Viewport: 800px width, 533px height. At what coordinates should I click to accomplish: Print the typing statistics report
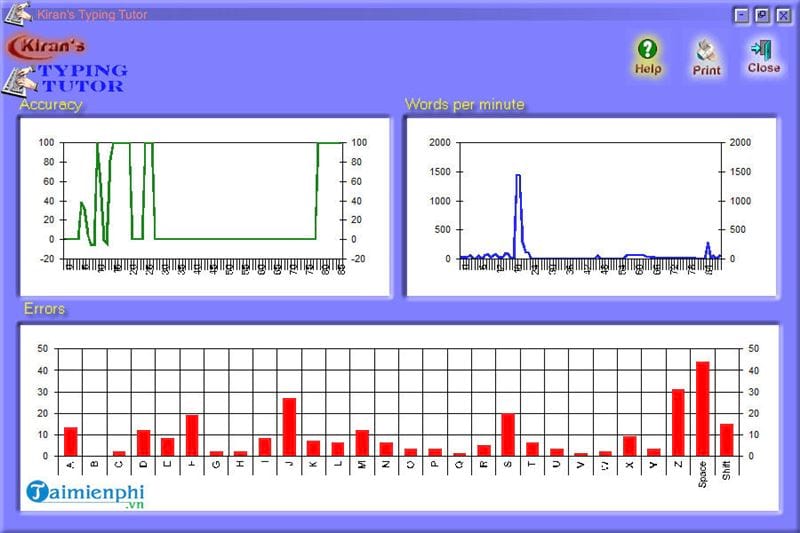tap(706, 58)
